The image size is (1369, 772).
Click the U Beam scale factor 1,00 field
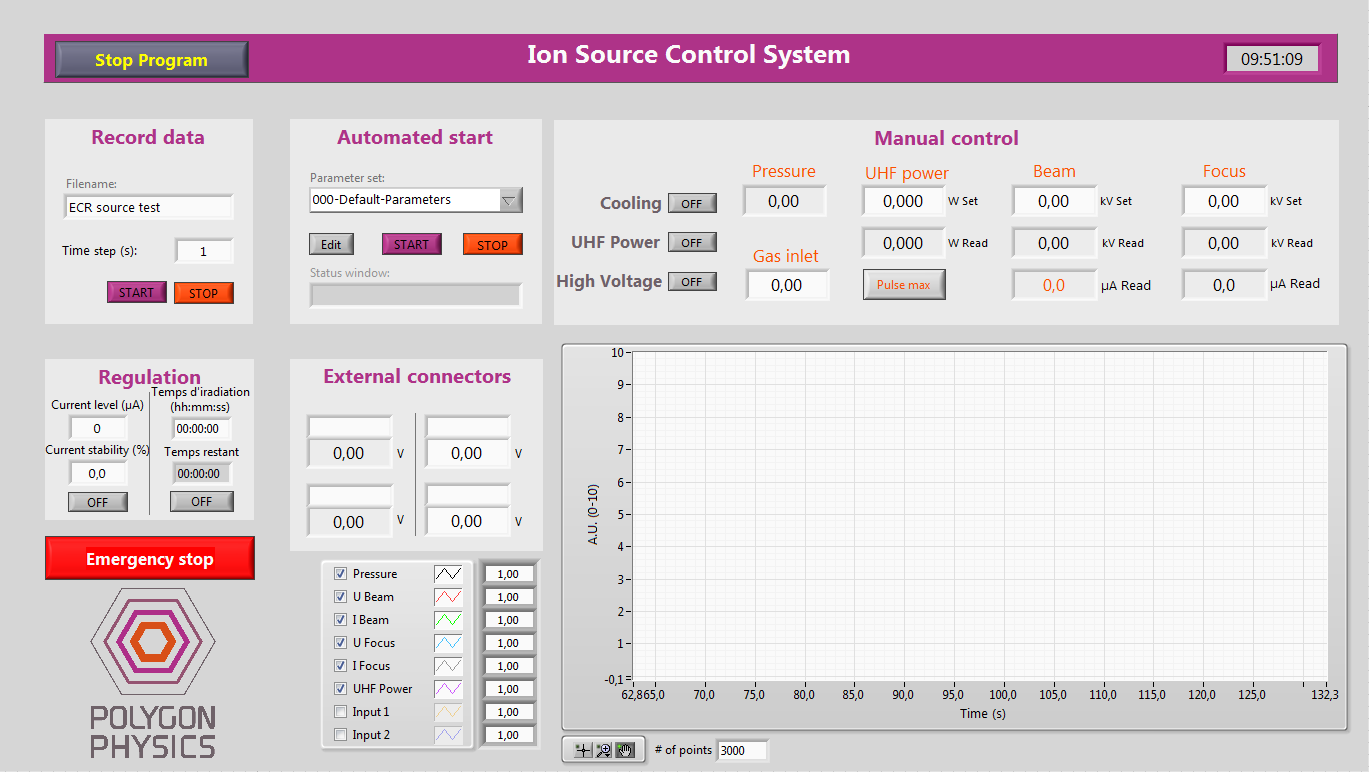(x=508, y=597)
